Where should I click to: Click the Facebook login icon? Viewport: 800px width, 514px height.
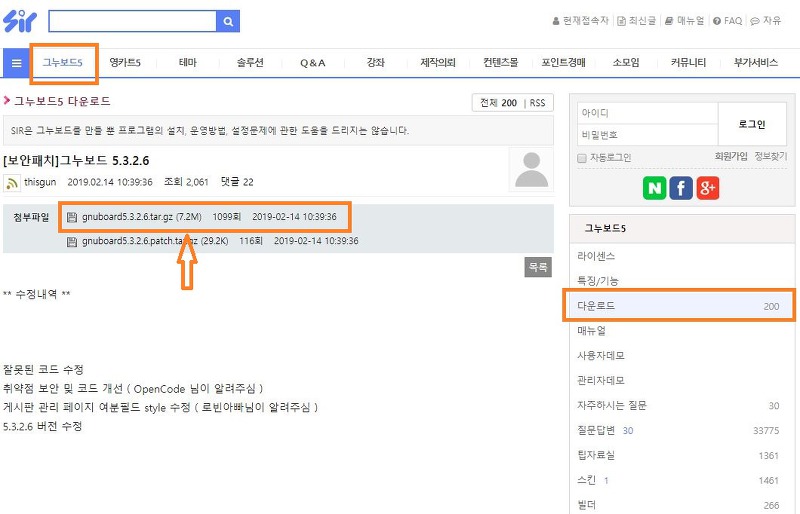tap(681, 188)
